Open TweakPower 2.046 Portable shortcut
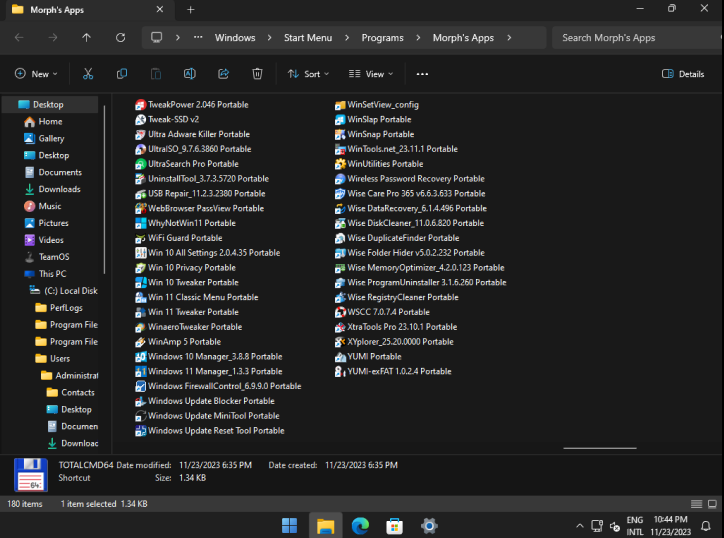 coord(192,105)
